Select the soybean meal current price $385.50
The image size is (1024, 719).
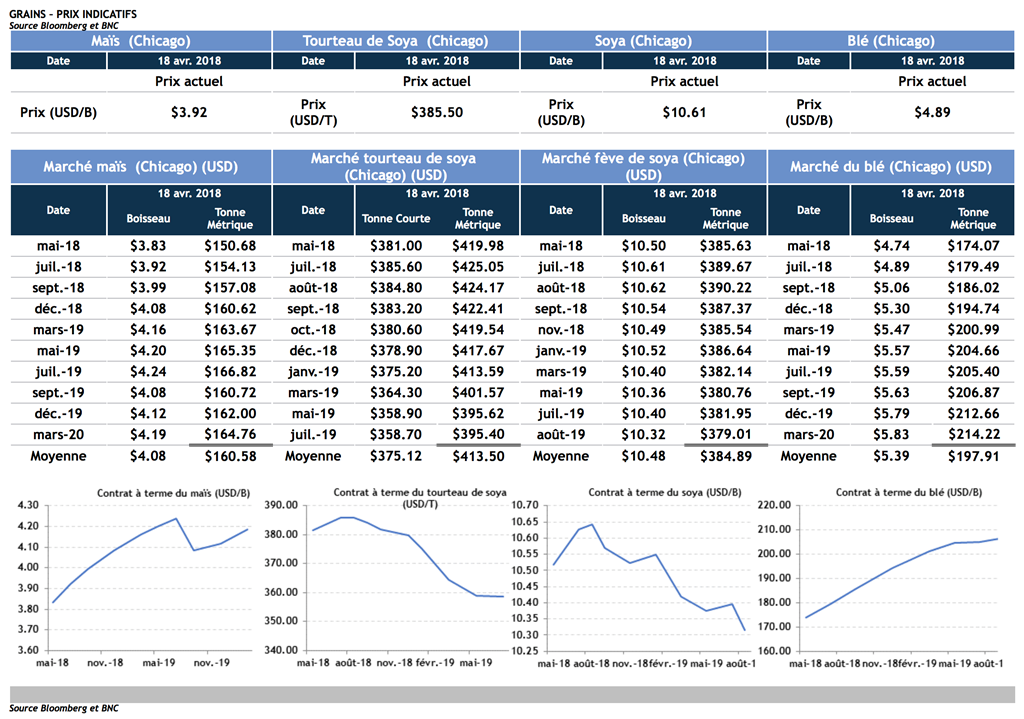pos(437,113)
